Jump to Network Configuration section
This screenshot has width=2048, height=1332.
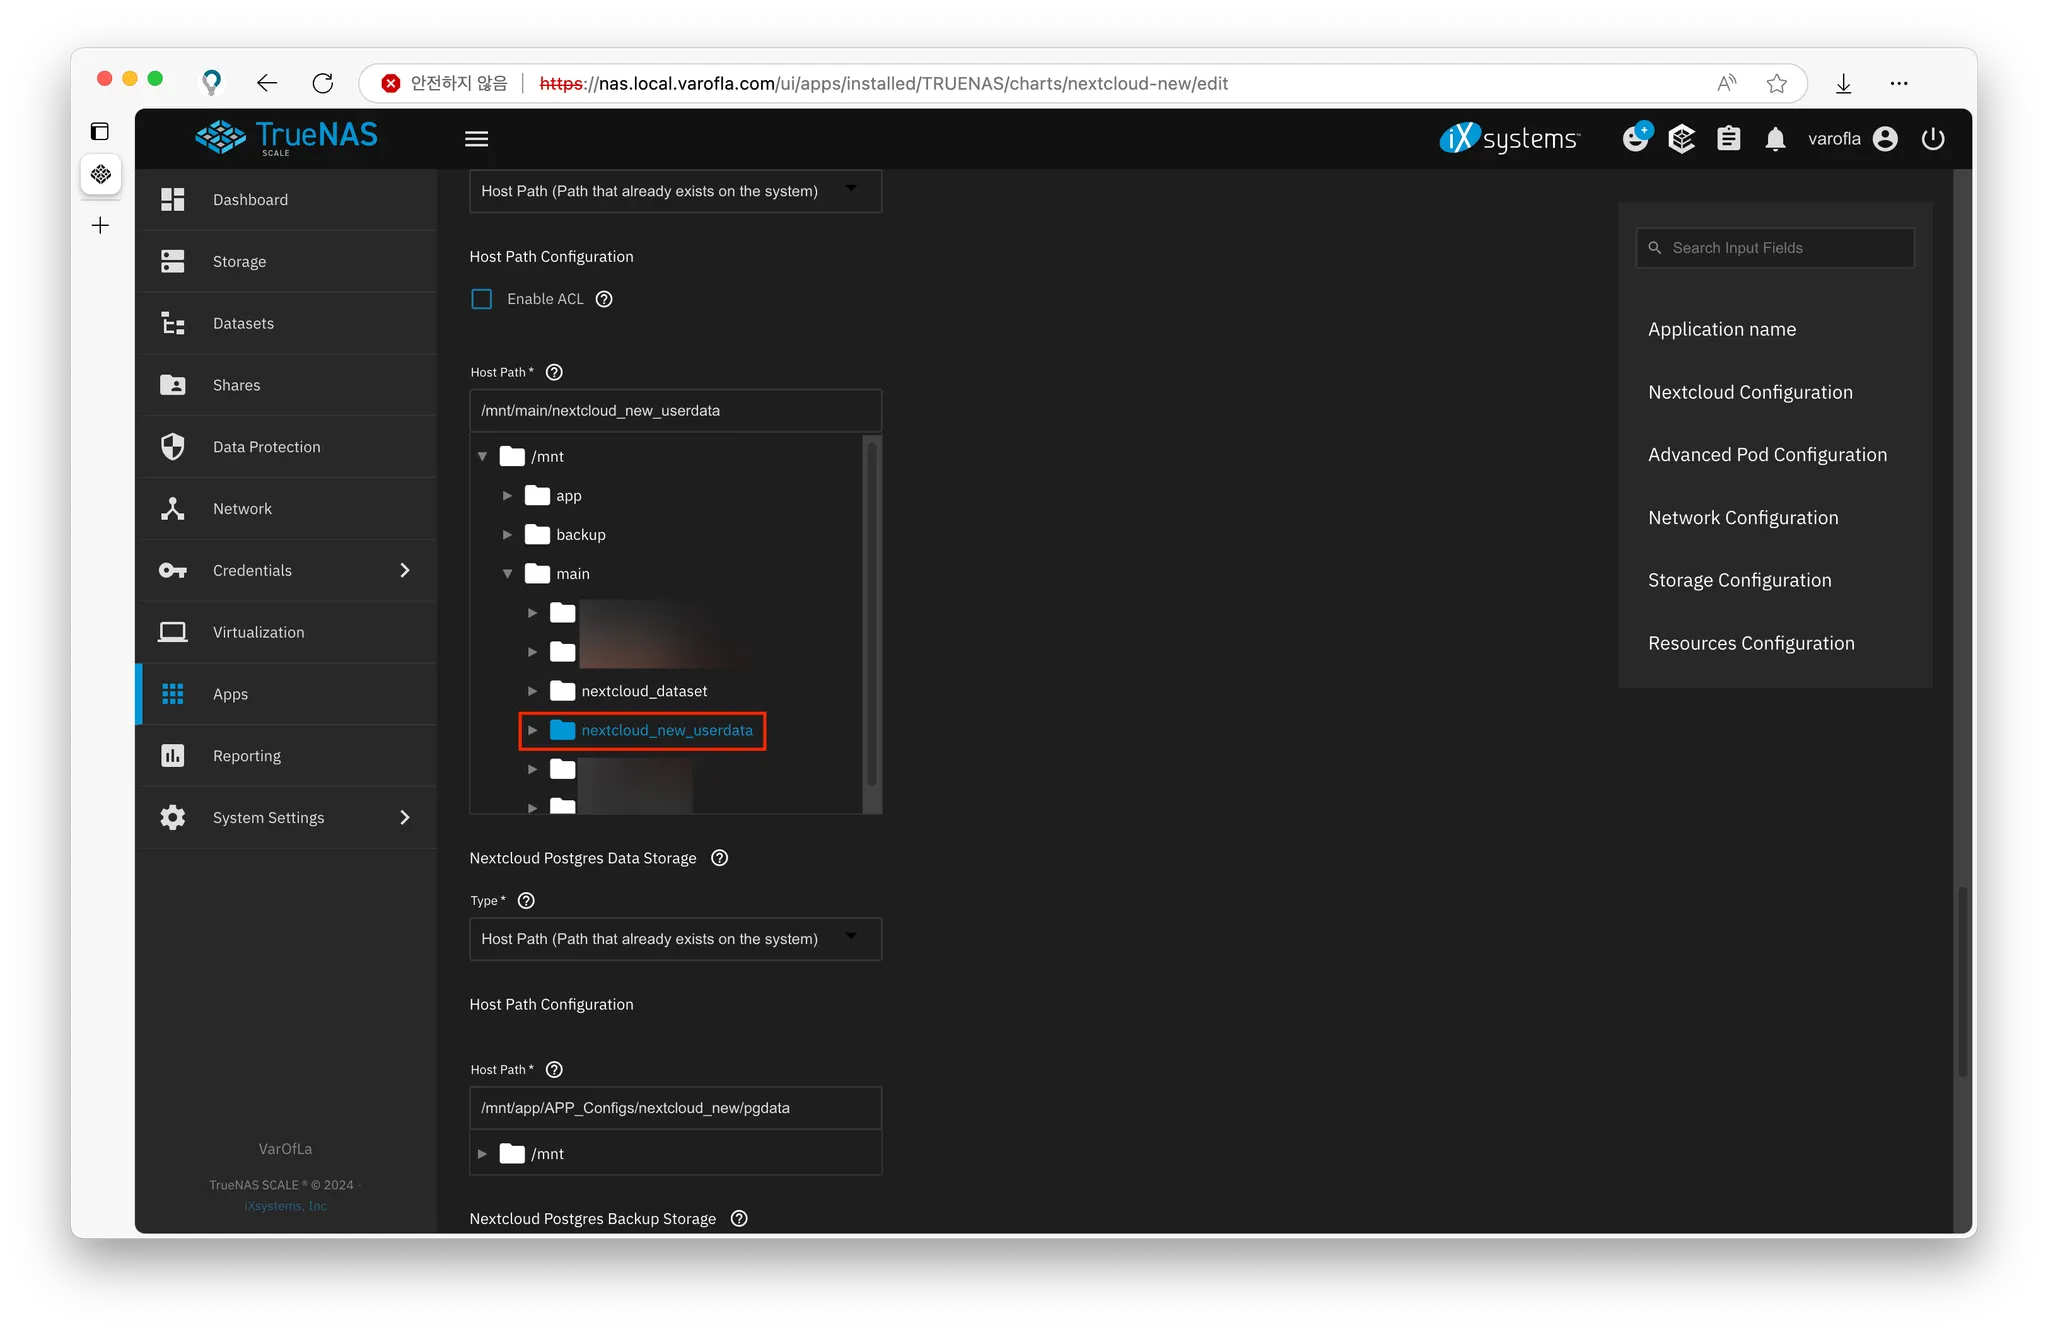tap(1742, 518)
